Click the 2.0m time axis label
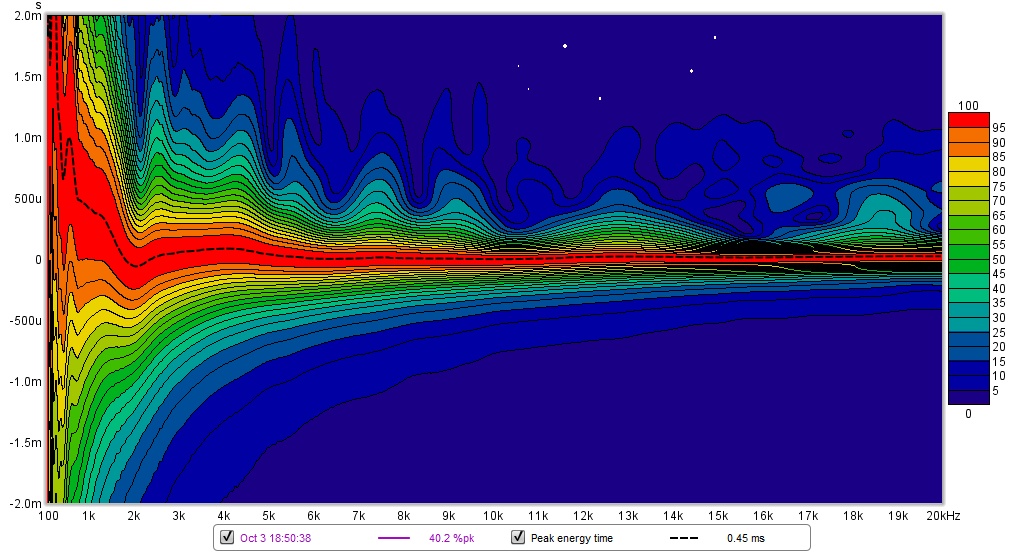 coord(28,16)
